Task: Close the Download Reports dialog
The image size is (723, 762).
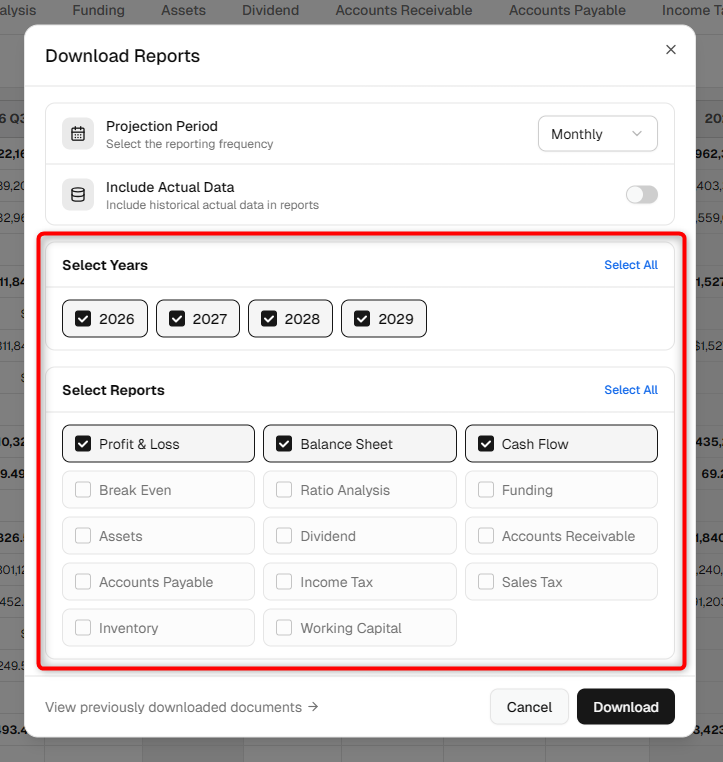Action: [671, 50]
